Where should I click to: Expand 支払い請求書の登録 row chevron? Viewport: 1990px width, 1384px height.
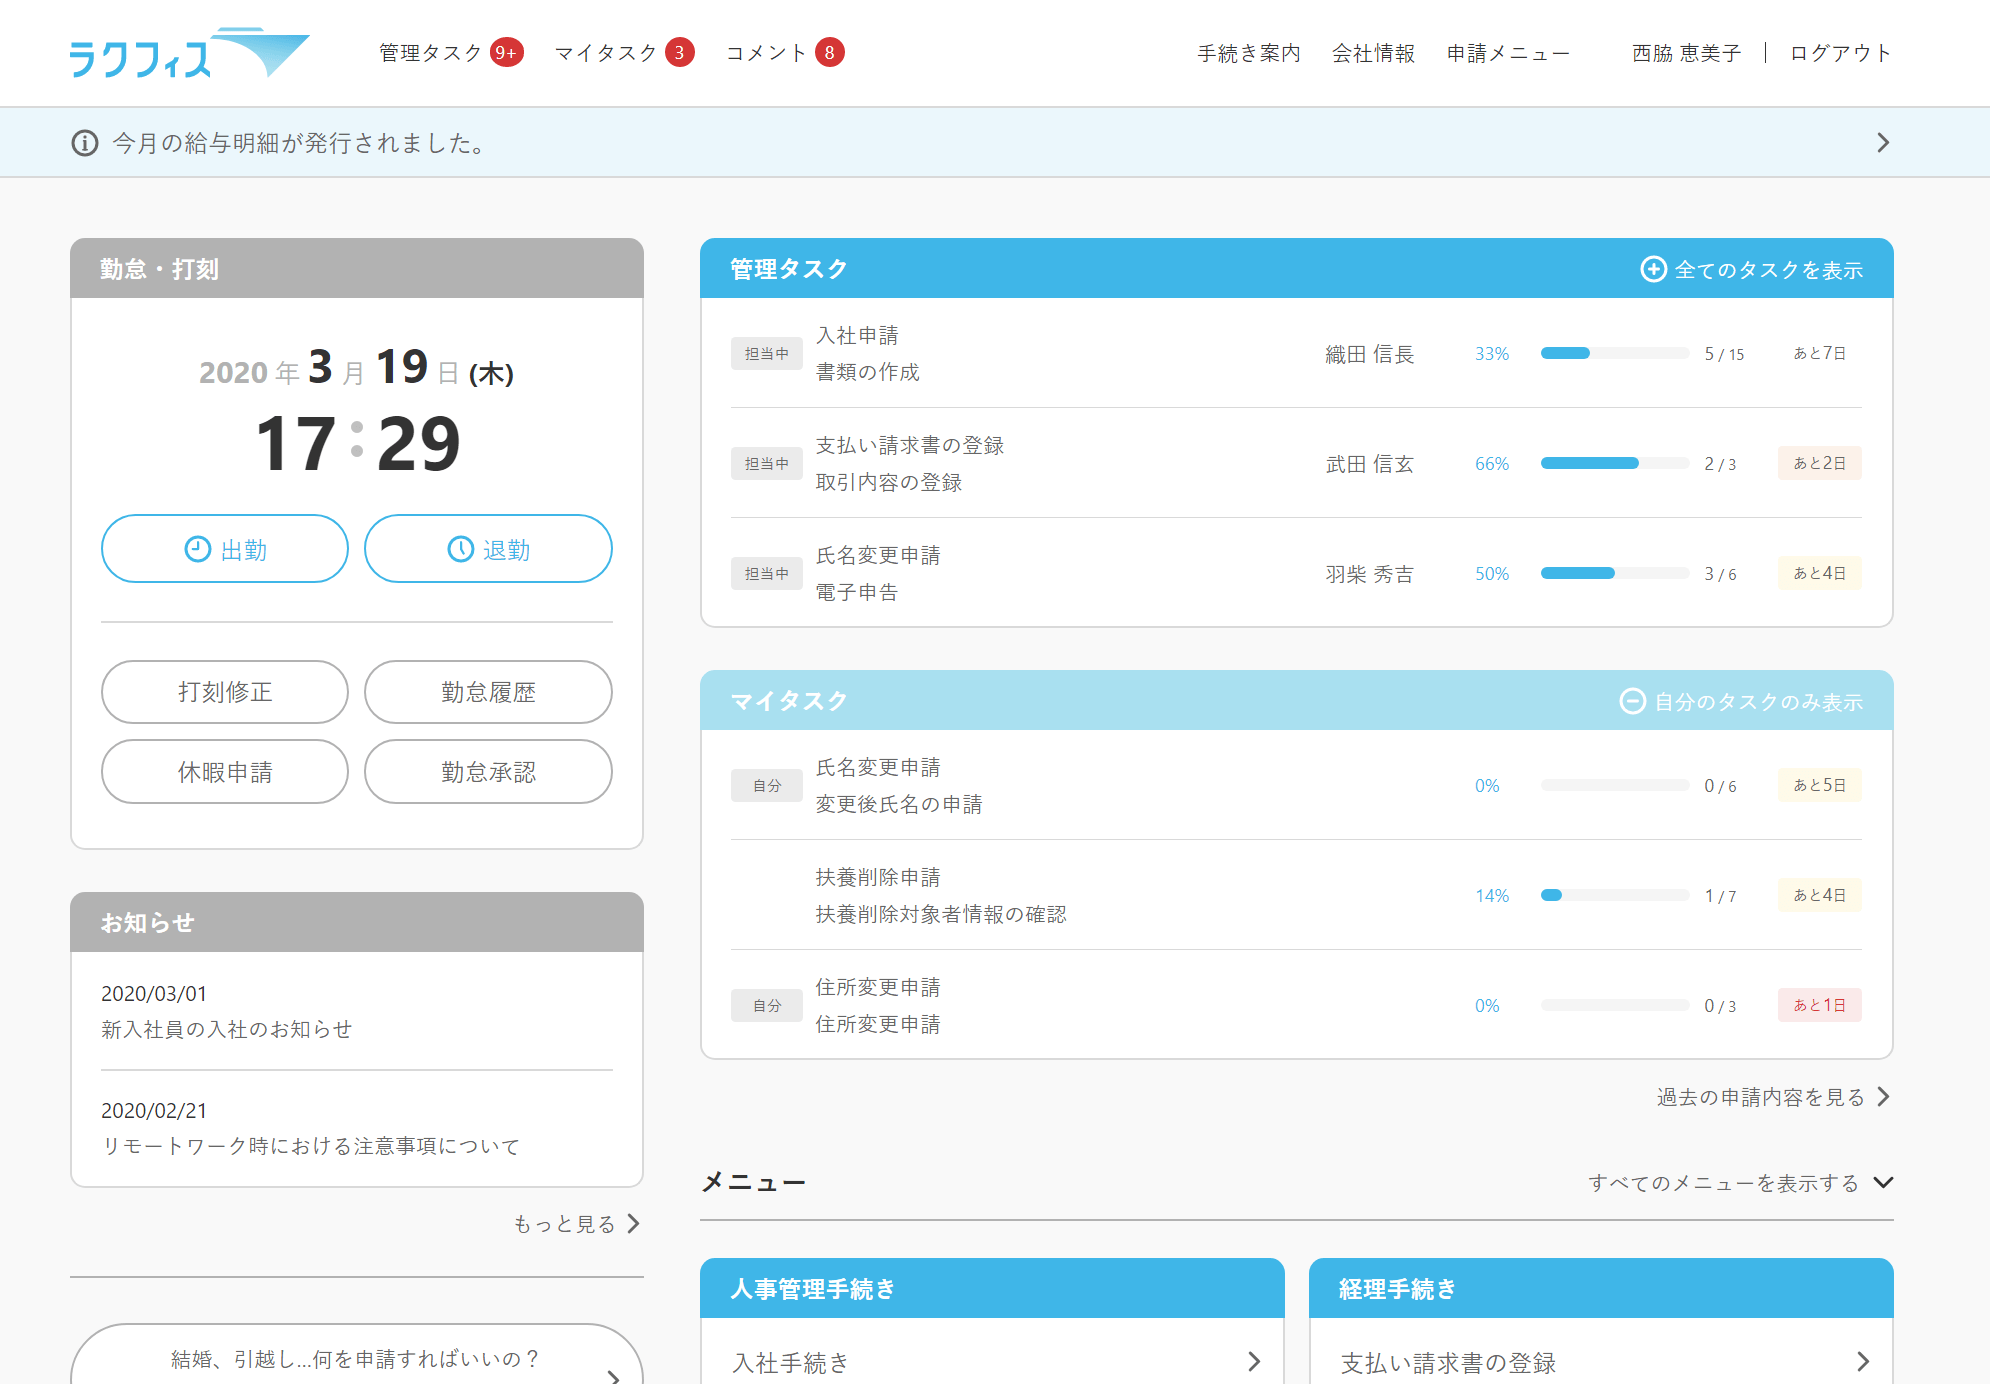(1862, 1361)
